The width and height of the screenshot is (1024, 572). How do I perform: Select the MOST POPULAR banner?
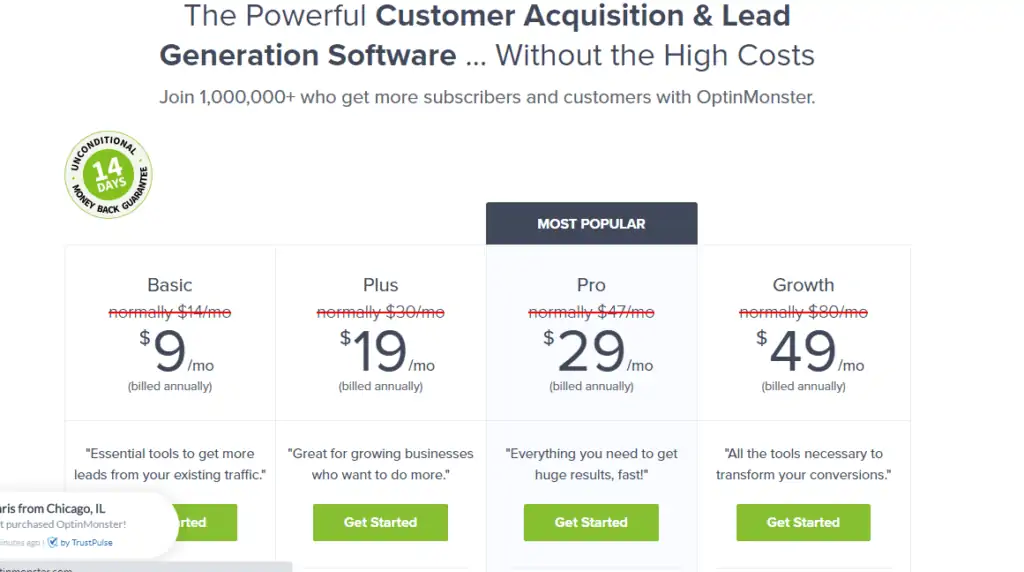click(x=592, y=223)
